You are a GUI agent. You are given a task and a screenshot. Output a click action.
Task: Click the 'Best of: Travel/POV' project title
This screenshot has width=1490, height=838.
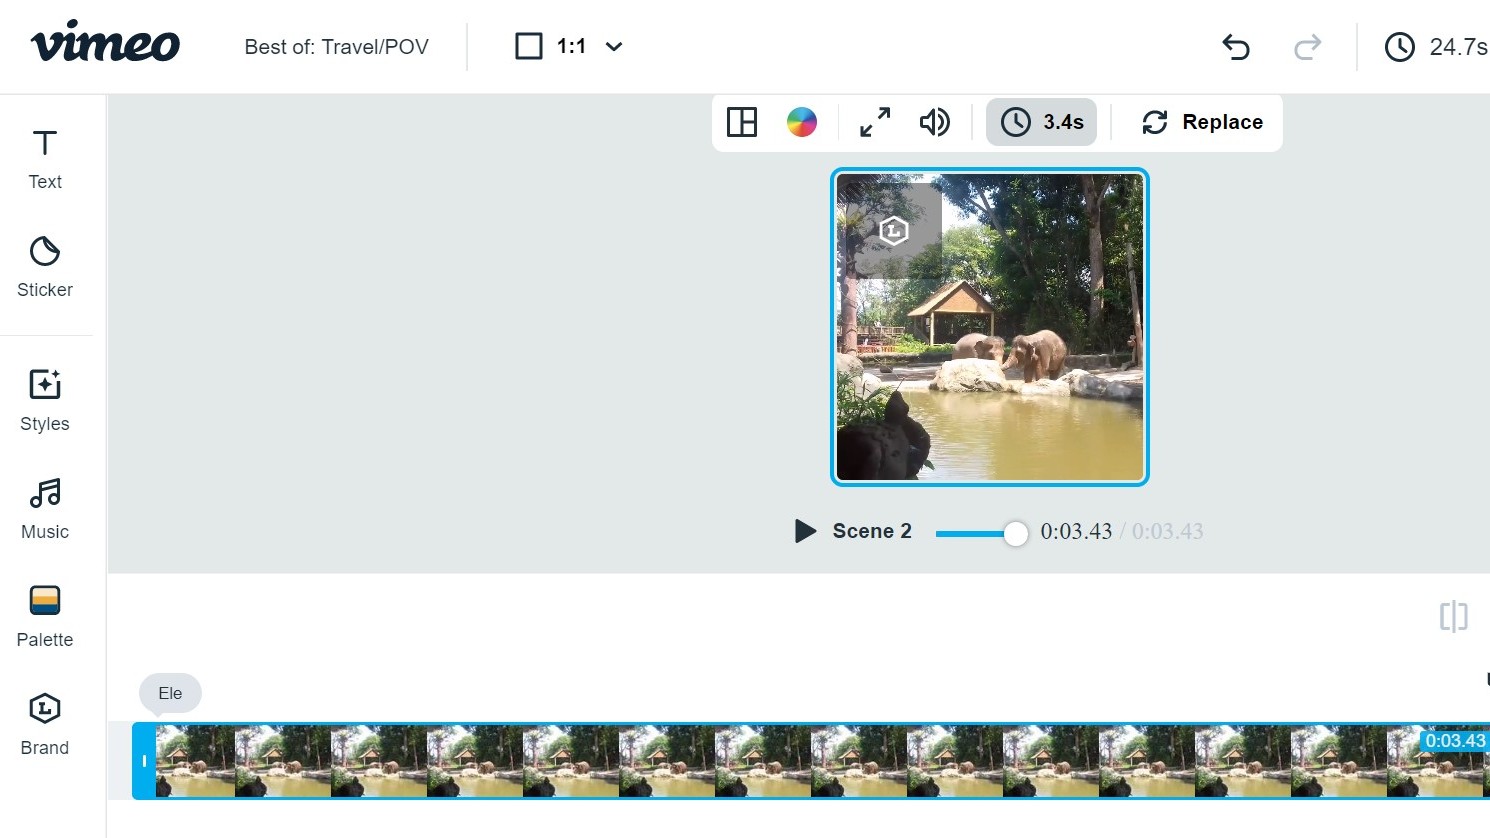pos(336,46)
